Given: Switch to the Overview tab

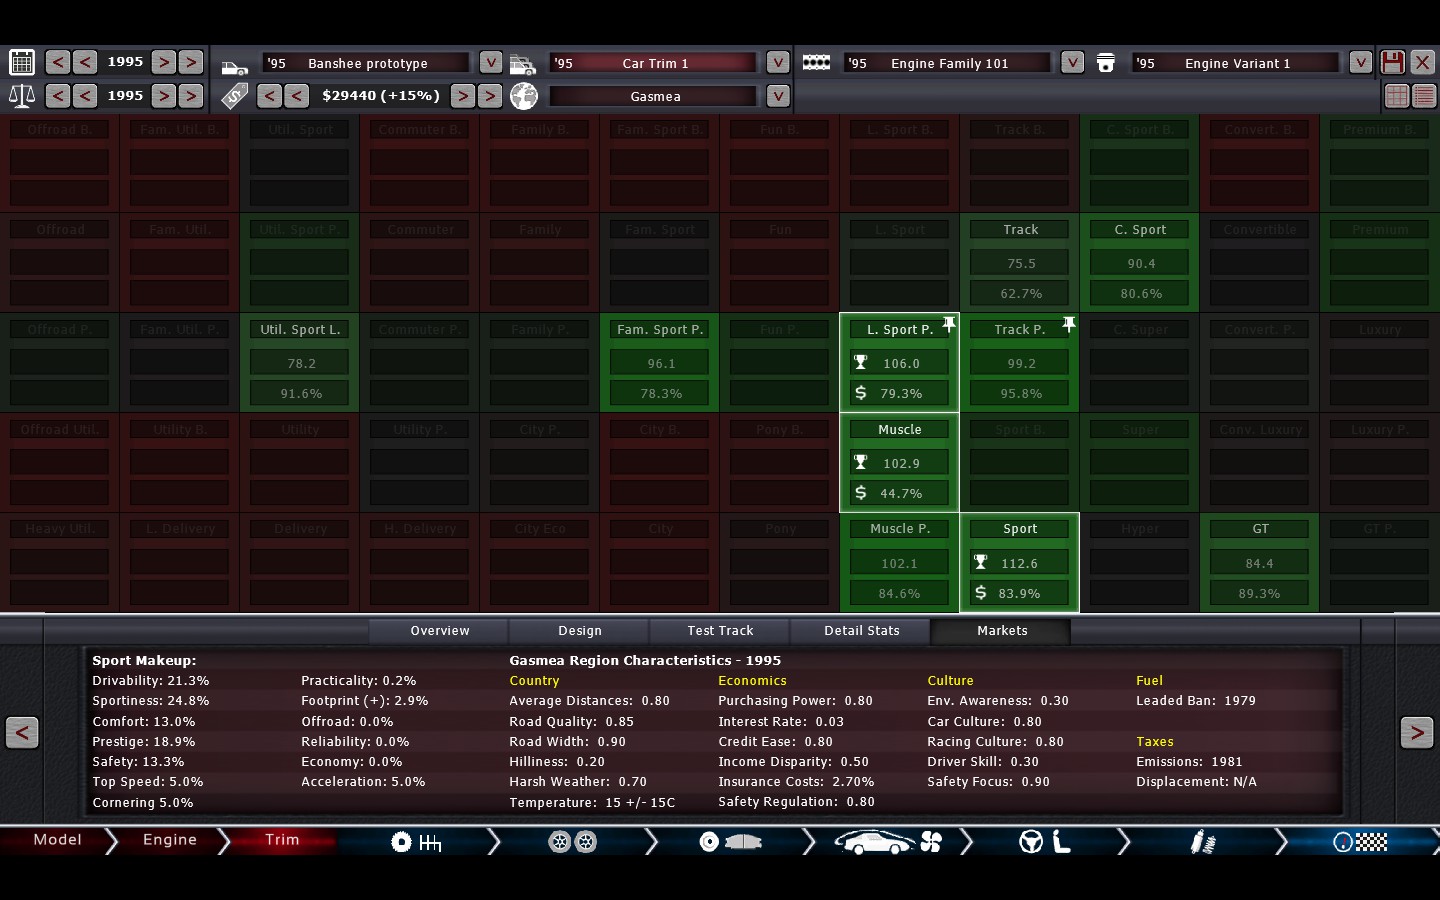Looking at the screenshot, I should click(x=440, y=631).
